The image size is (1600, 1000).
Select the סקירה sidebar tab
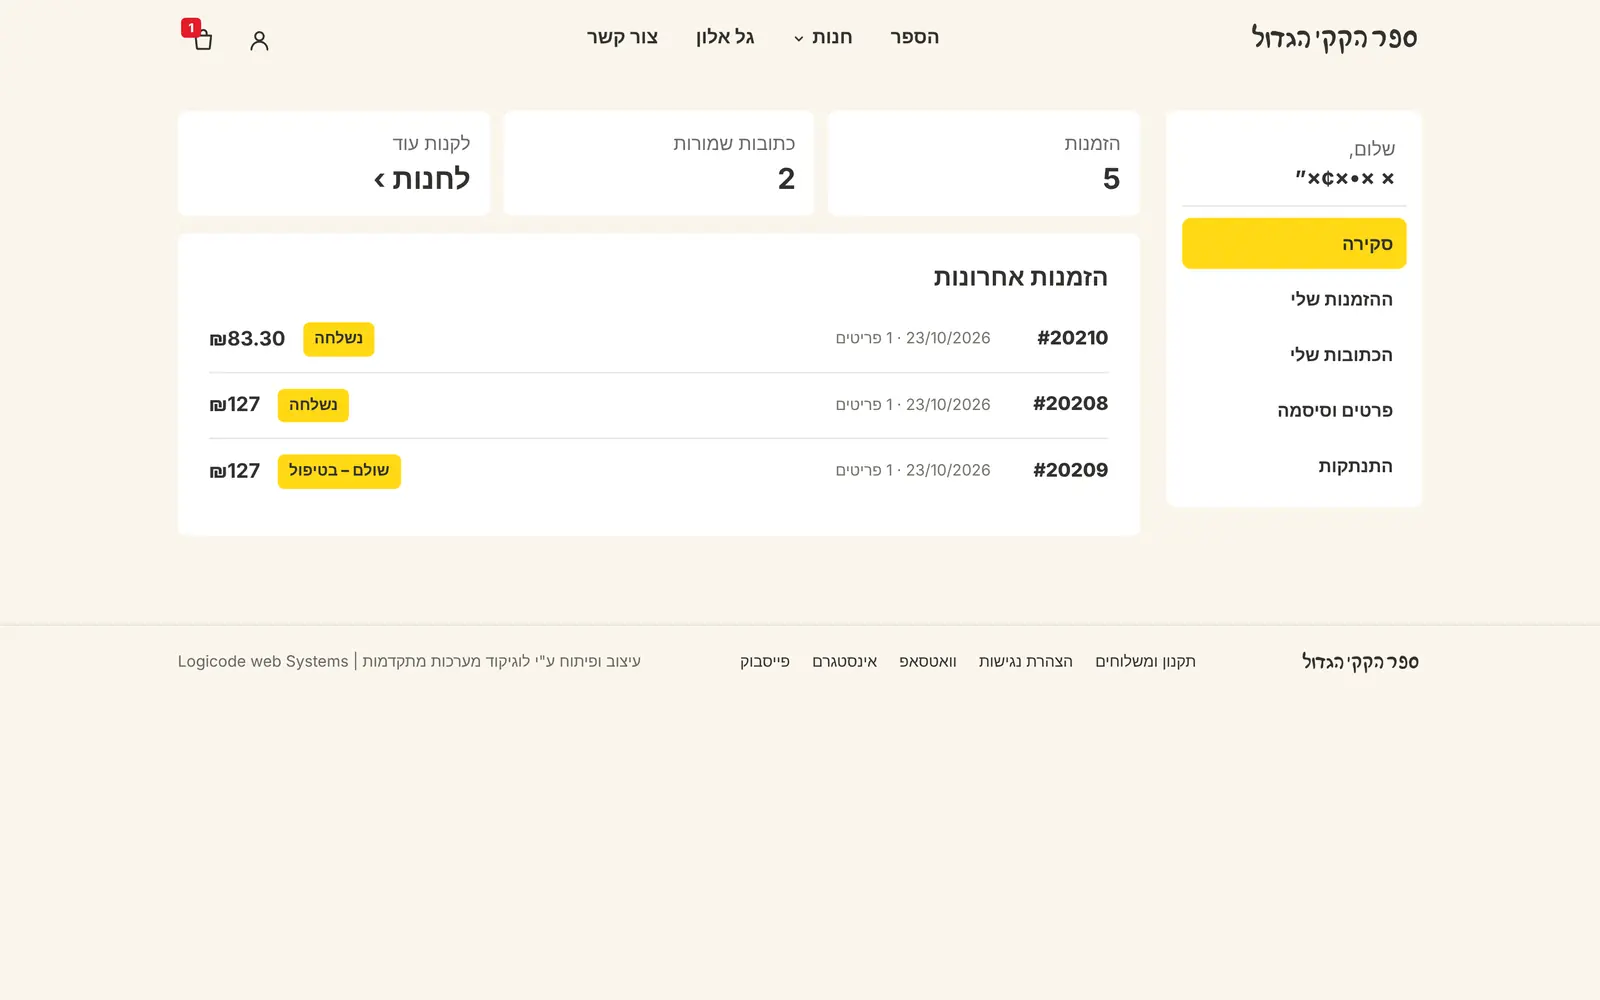point(1294,244)
